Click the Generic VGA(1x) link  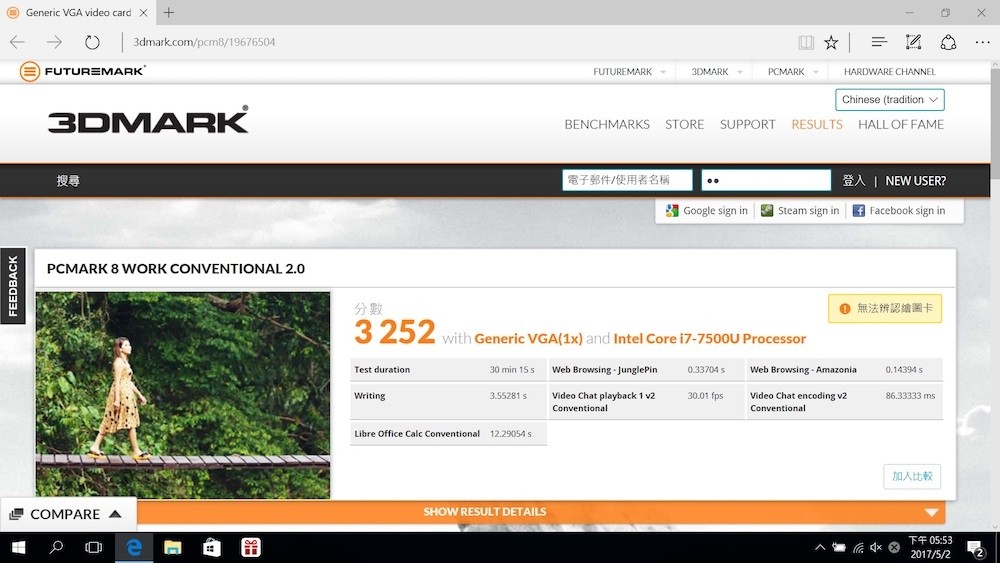coord(528,339)
